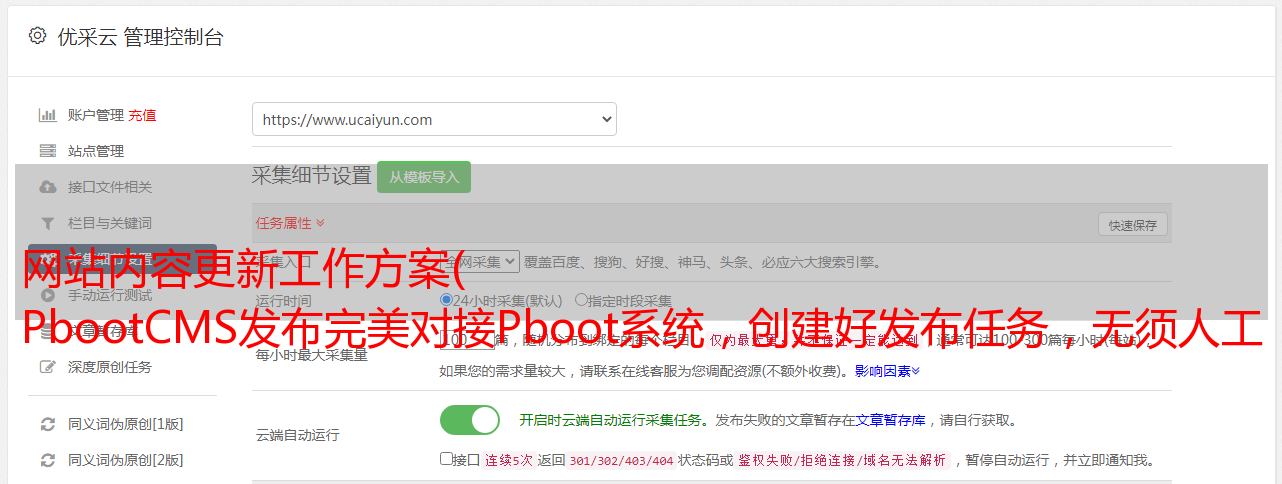
Task: Click the bar chart icon for 账户管理
Action: 47,115
